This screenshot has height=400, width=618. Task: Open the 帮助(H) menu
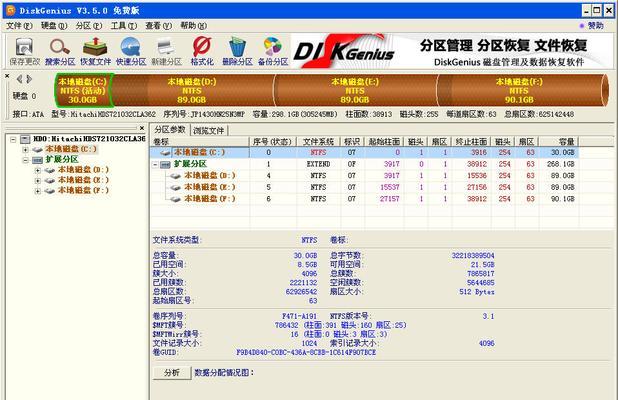(193, 26)
